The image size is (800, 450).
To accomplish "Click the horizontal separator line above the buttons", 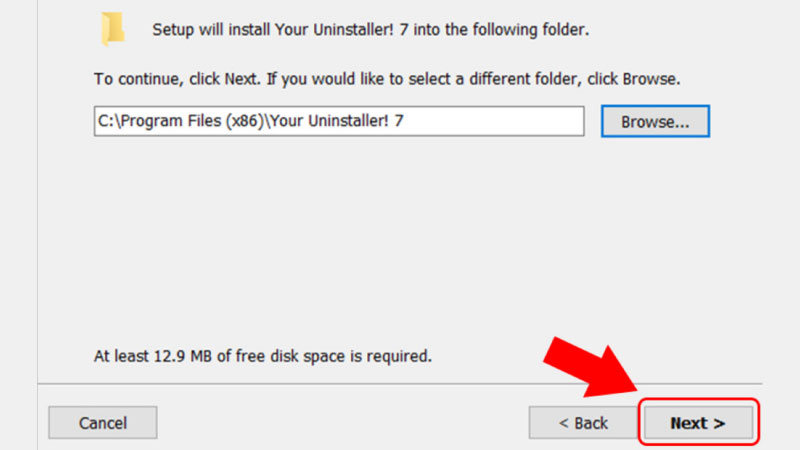I will click(x=400, y=383).
